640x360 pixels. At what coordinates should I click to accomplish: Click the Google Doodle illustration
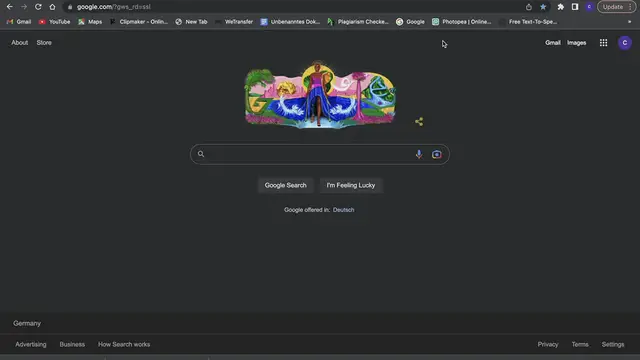click(320, 95)
